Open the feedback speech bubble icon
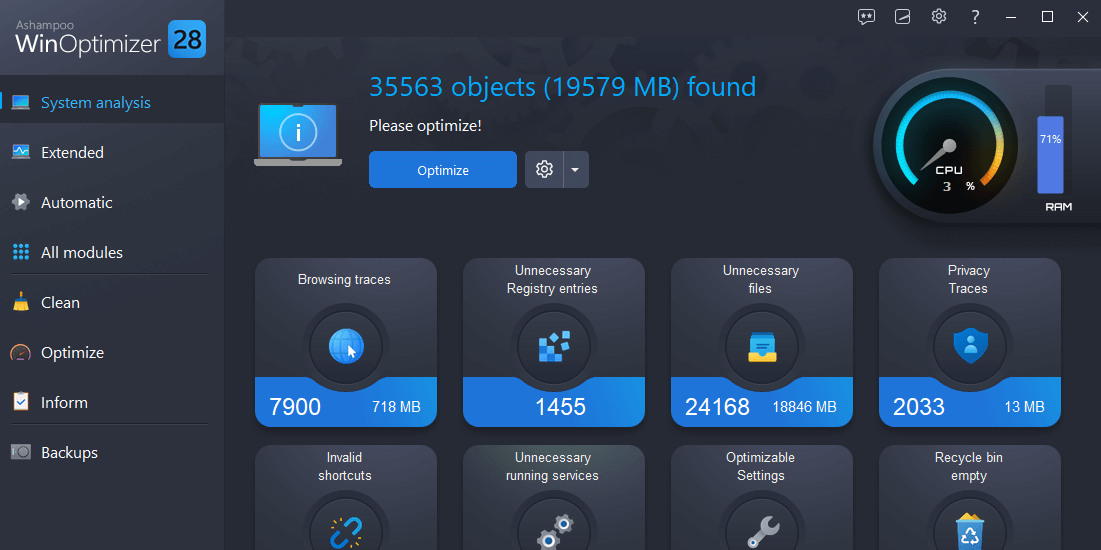This screenshot has height=550, width=1101. click(866, 17)
